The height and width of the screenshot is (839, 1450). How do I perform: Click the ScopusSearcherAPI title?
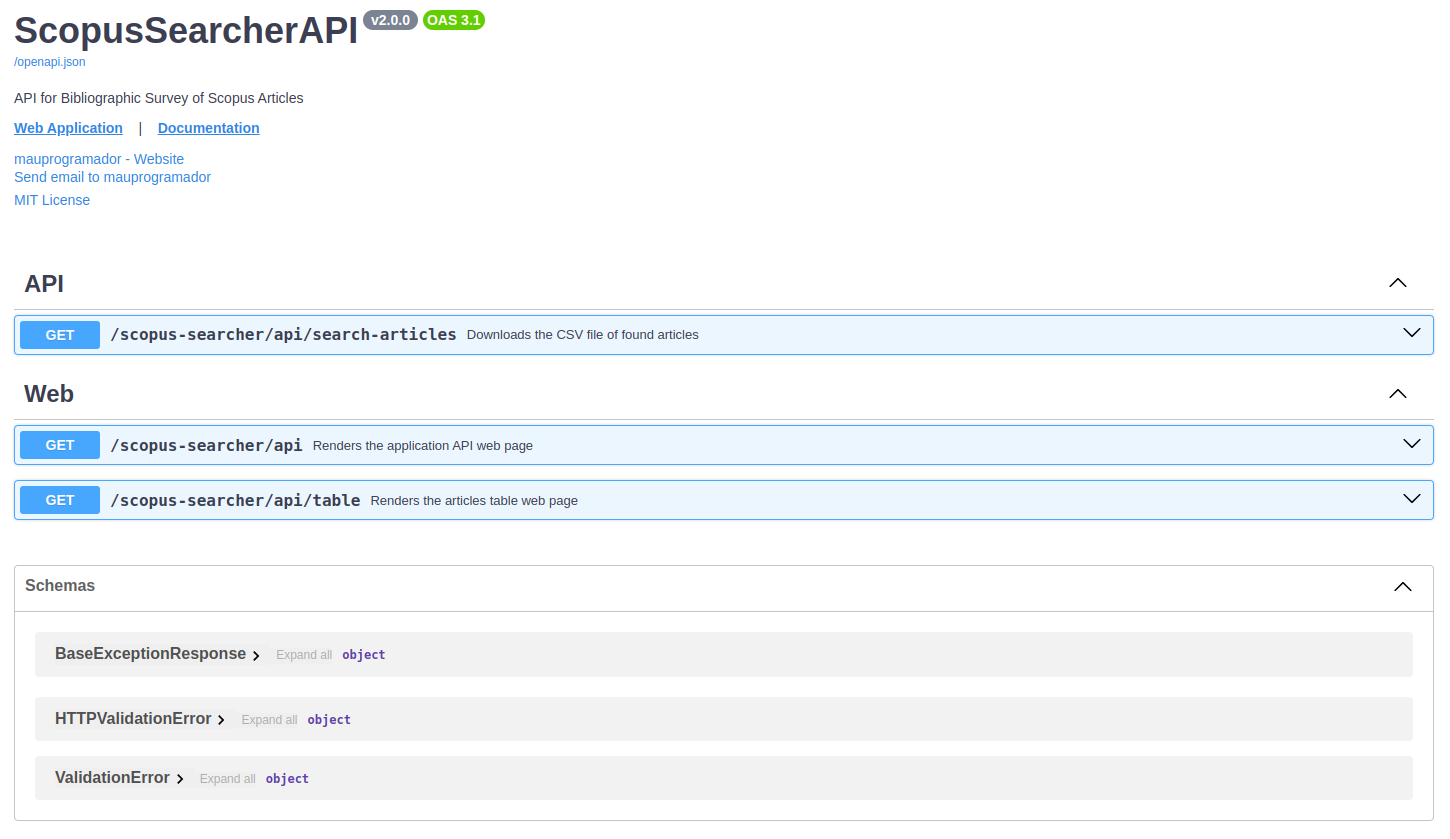tap(186, 31)
